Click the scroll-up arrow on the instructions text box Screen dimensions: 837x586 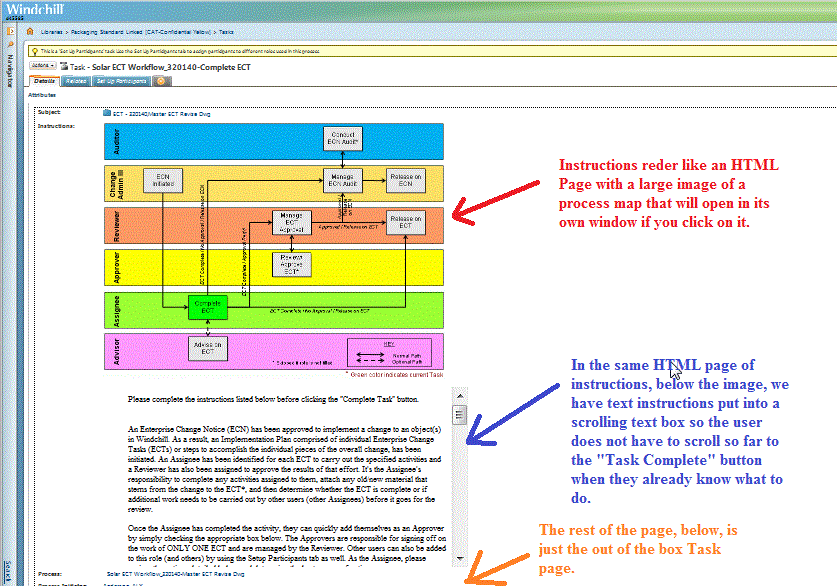coord(459,396)
